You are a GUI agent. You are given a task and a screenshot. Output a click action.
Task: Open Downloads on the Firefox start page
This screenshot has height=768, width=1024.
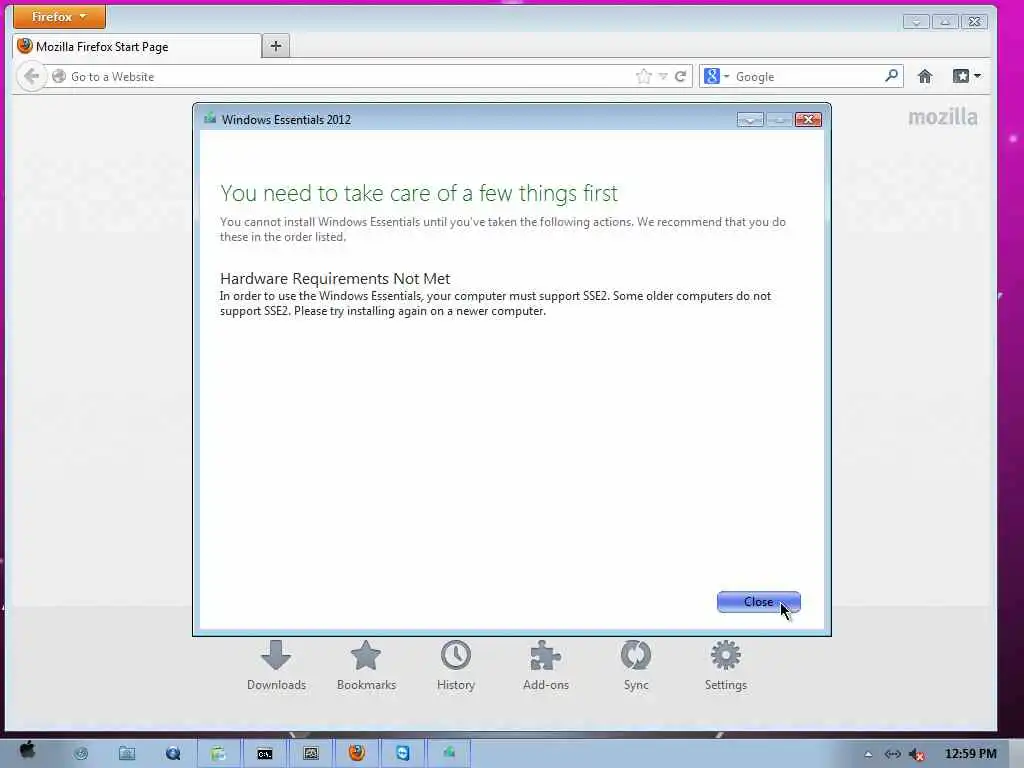point(276,665)
